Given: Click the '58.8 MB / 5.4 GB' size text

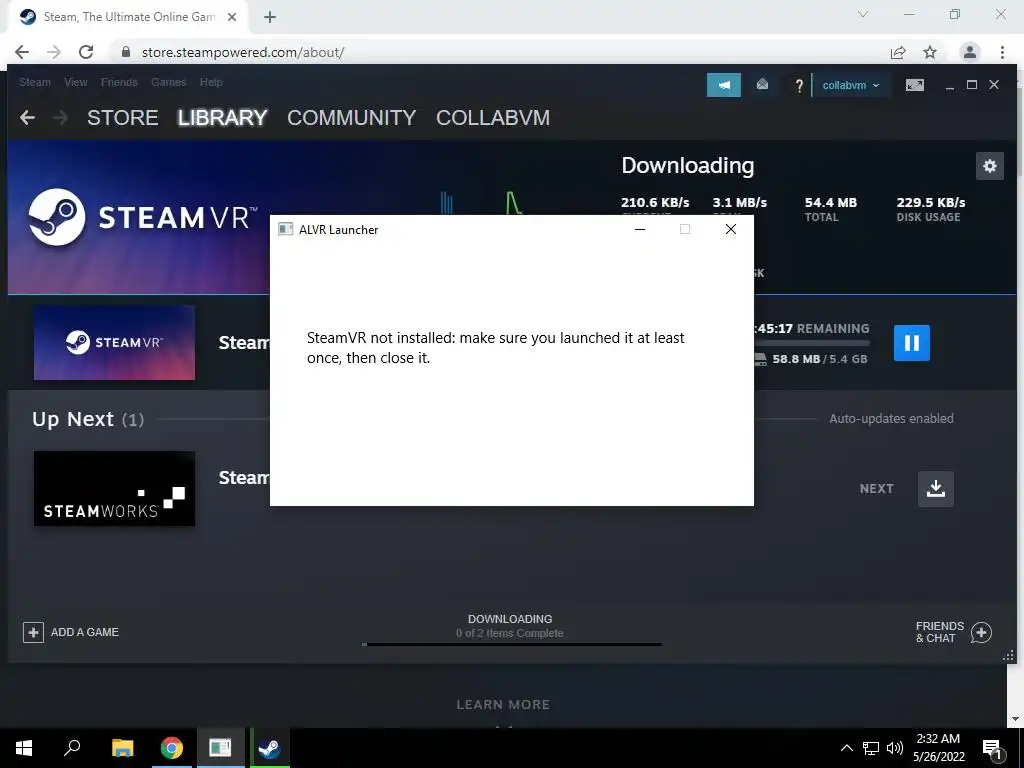Looking at the screenshot, I should tap(820, 359).
